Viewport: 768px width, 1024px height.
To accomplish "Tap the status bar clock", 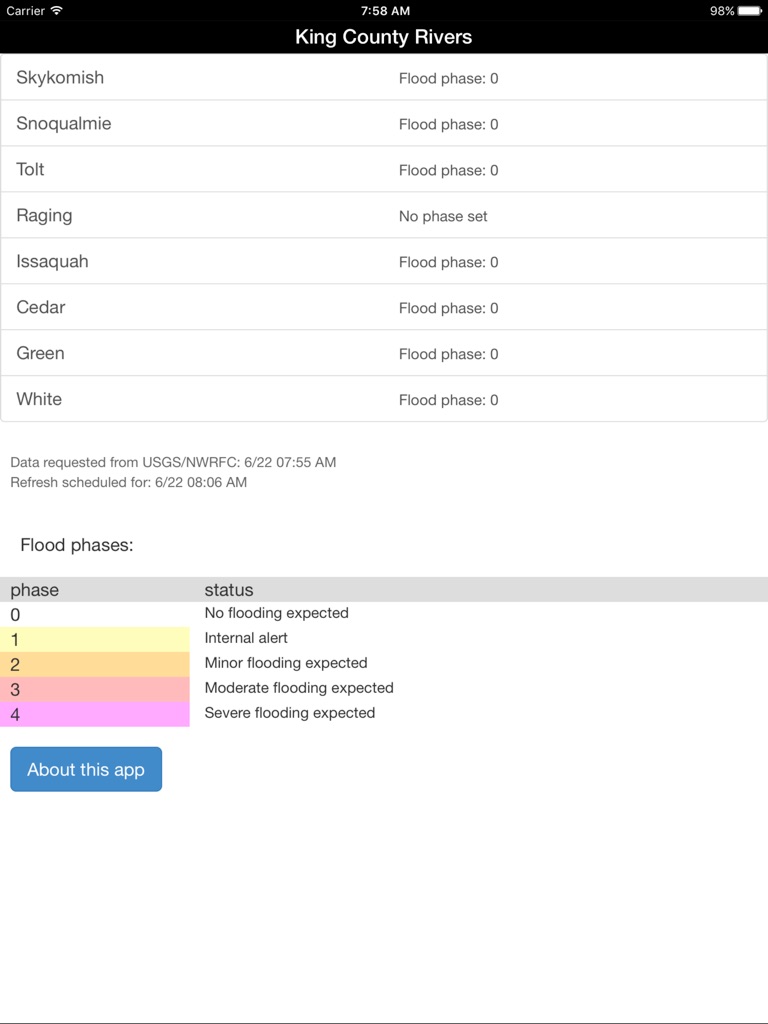I will 385,11.
